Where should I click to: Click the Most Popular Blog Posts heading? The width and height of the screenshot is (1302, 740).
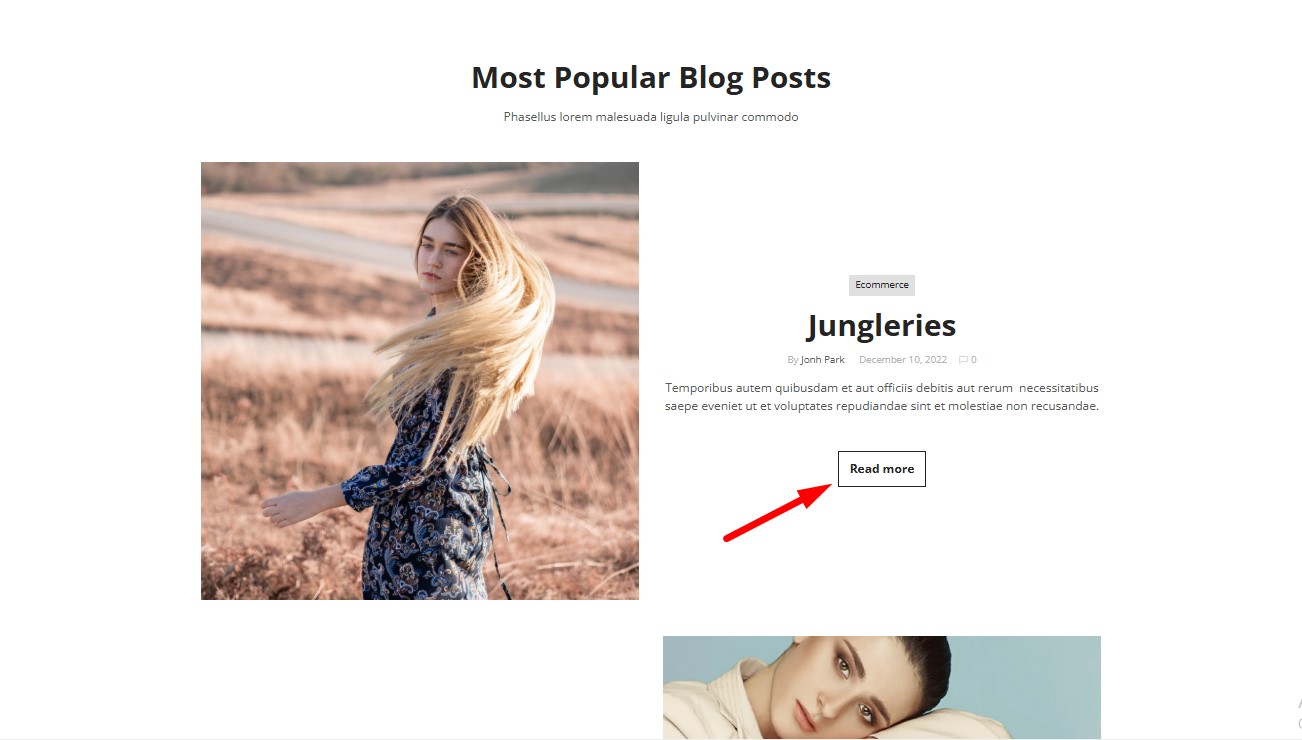pos(651,77)
